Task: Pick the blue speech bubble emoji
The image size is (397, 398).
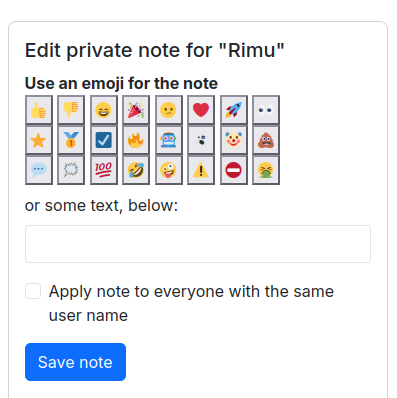Action: coord(39,170)
